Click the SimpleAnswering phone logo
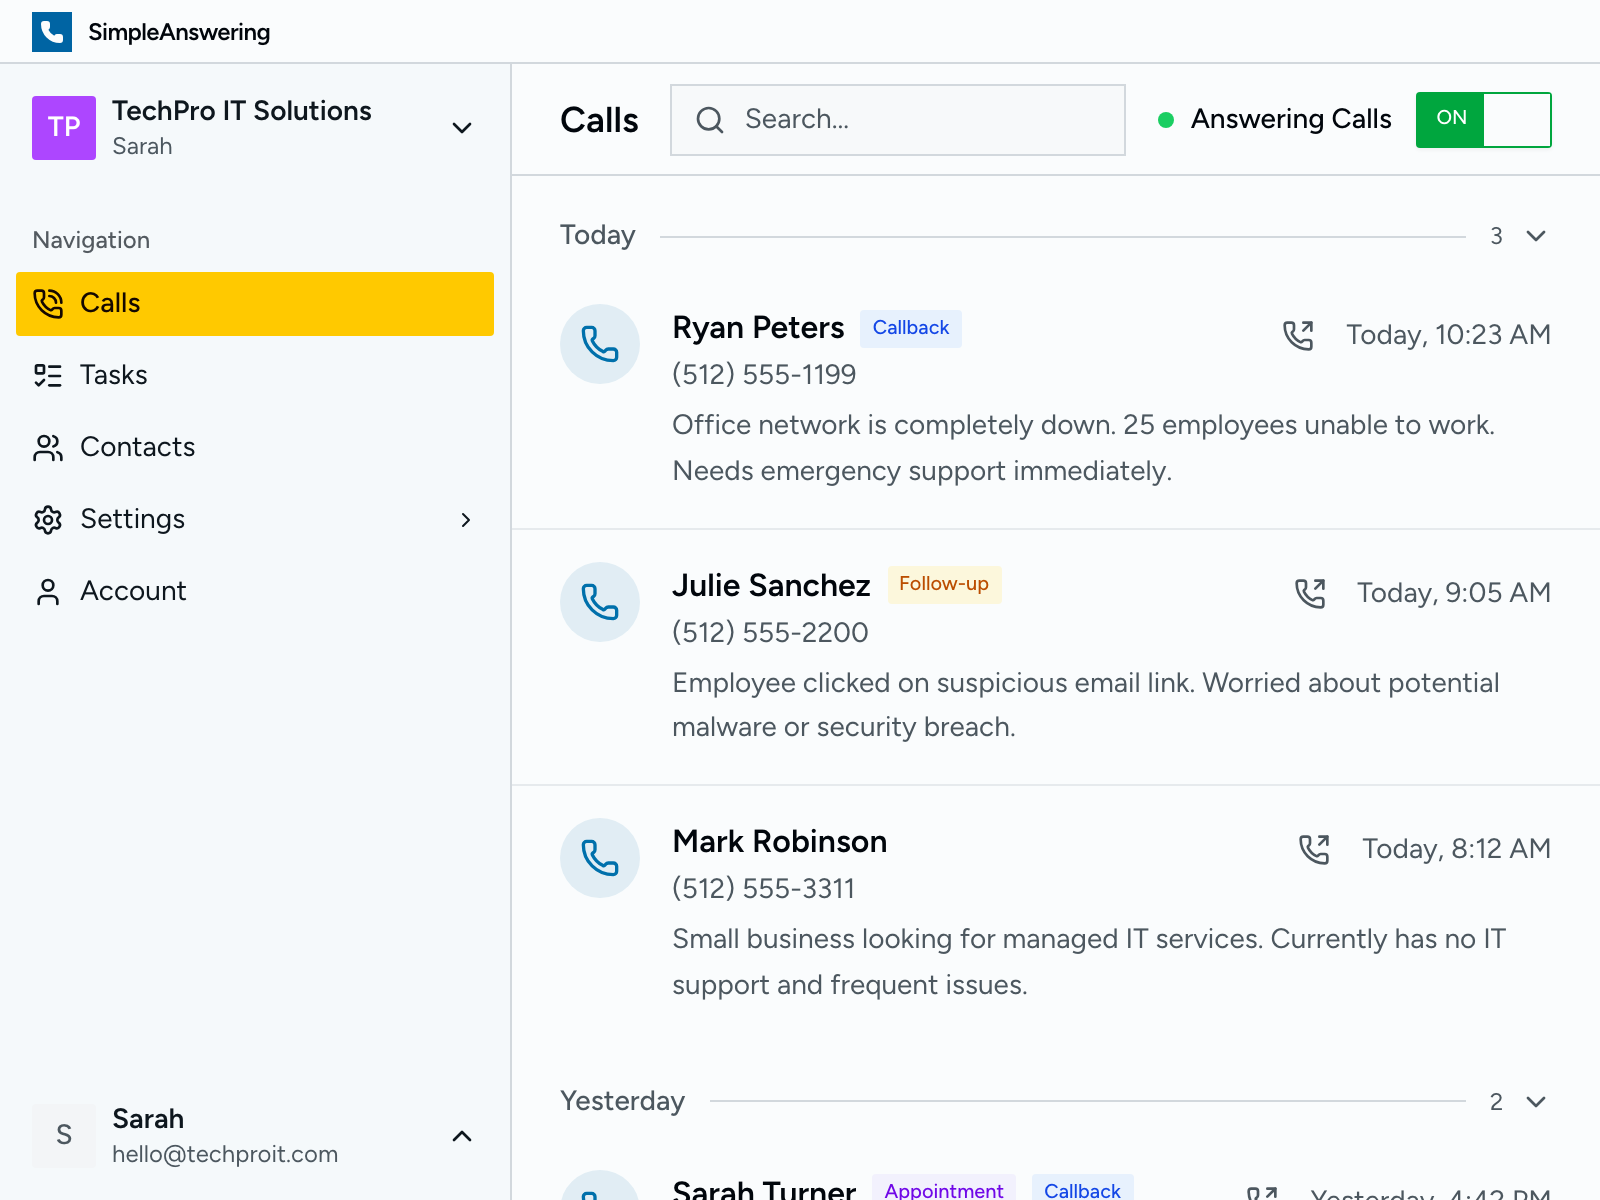This screenshot has height=1200, width=1600. click(51, 31)
